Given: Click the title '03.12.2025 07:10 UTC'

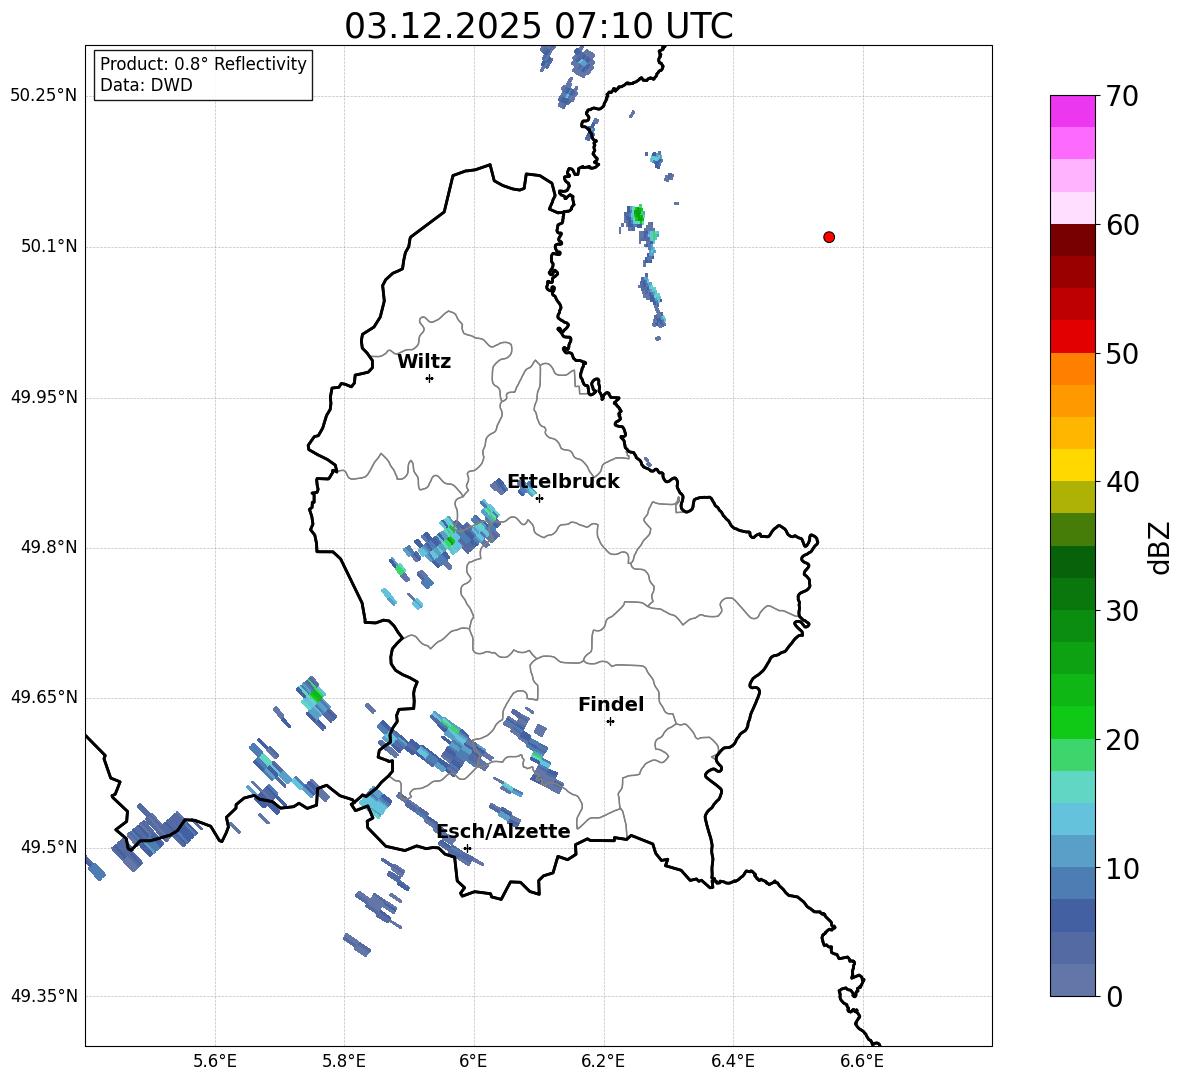Looking at the screenshot, I should 538,26.
